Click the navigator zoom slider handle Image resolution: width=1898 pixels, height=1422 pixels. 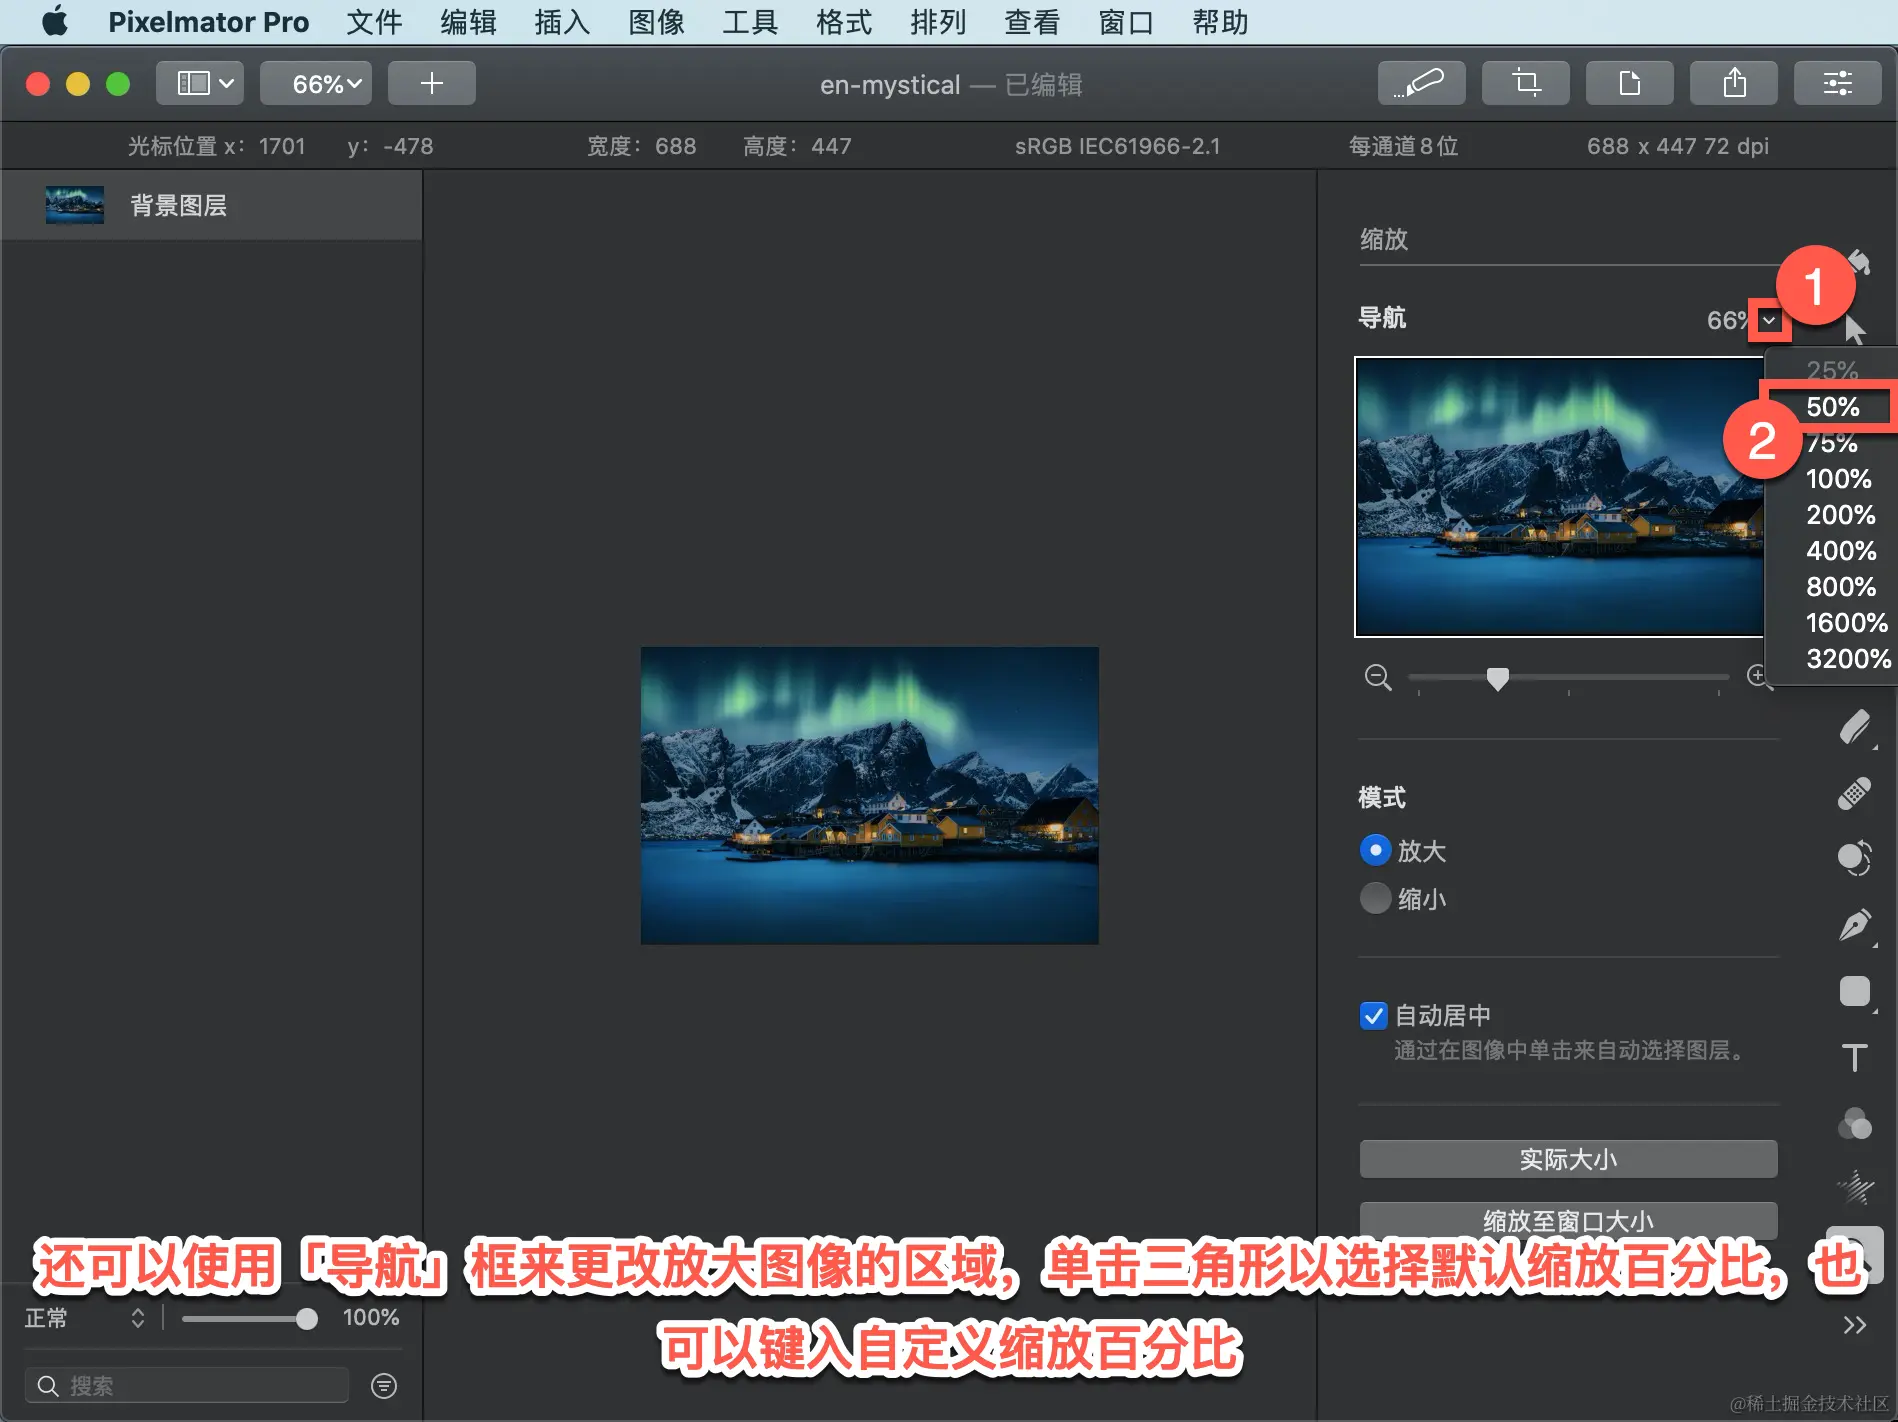pyautogui.click(x=1497, y=679)
